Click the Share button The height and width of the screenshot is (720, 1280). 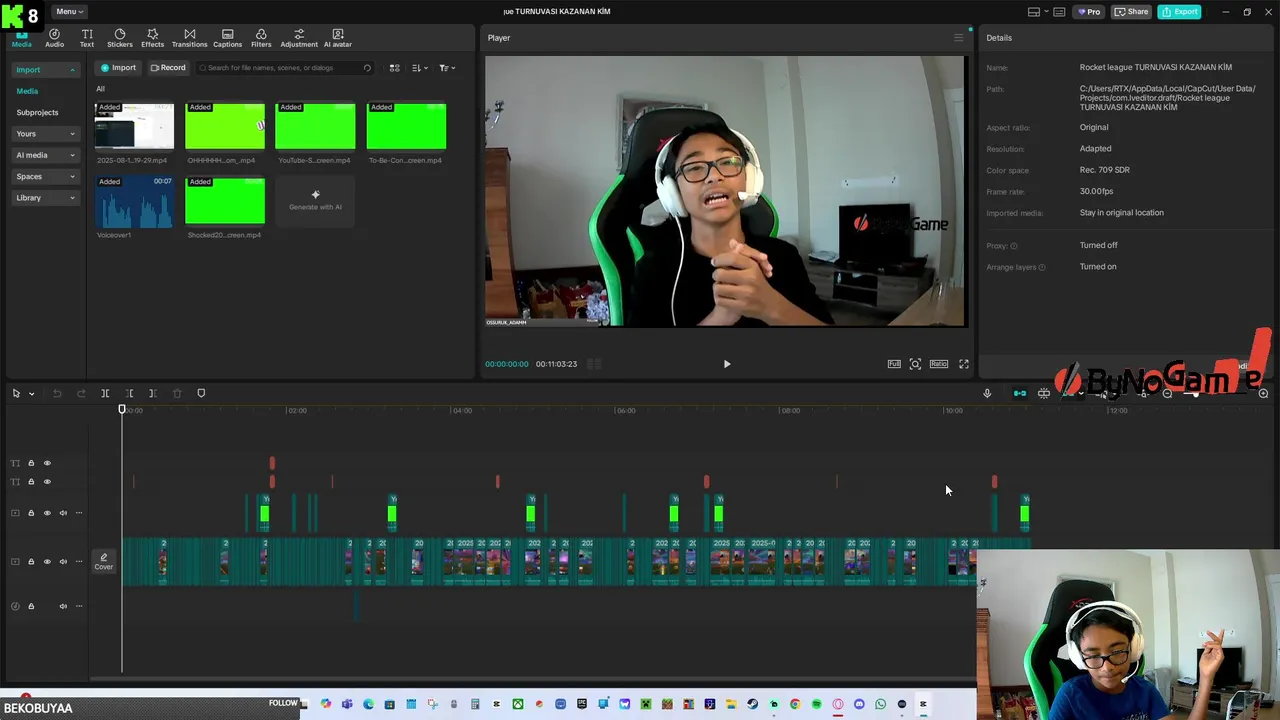[1132, 12]
